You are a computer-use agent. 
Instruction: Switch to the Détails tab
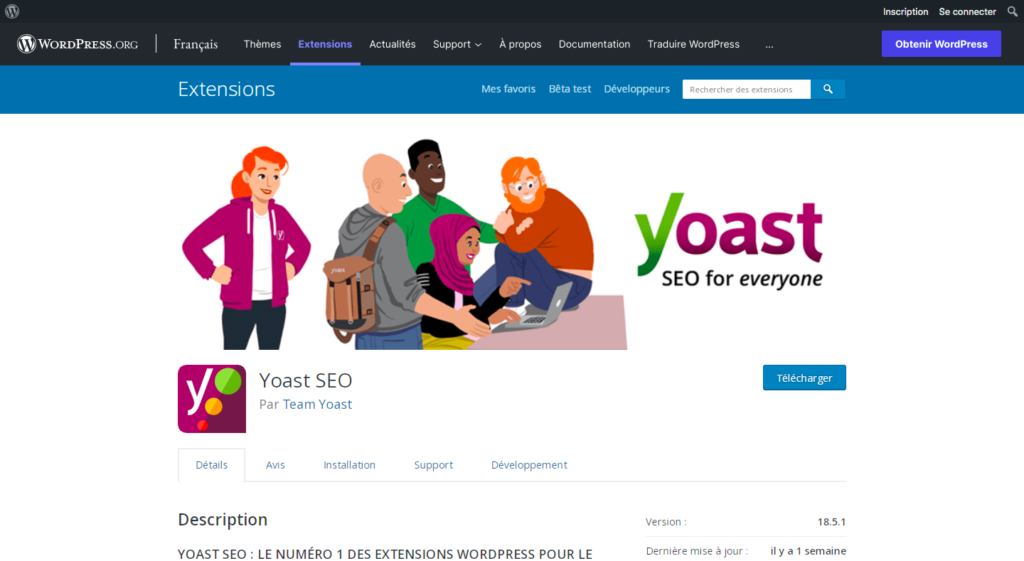212,465
